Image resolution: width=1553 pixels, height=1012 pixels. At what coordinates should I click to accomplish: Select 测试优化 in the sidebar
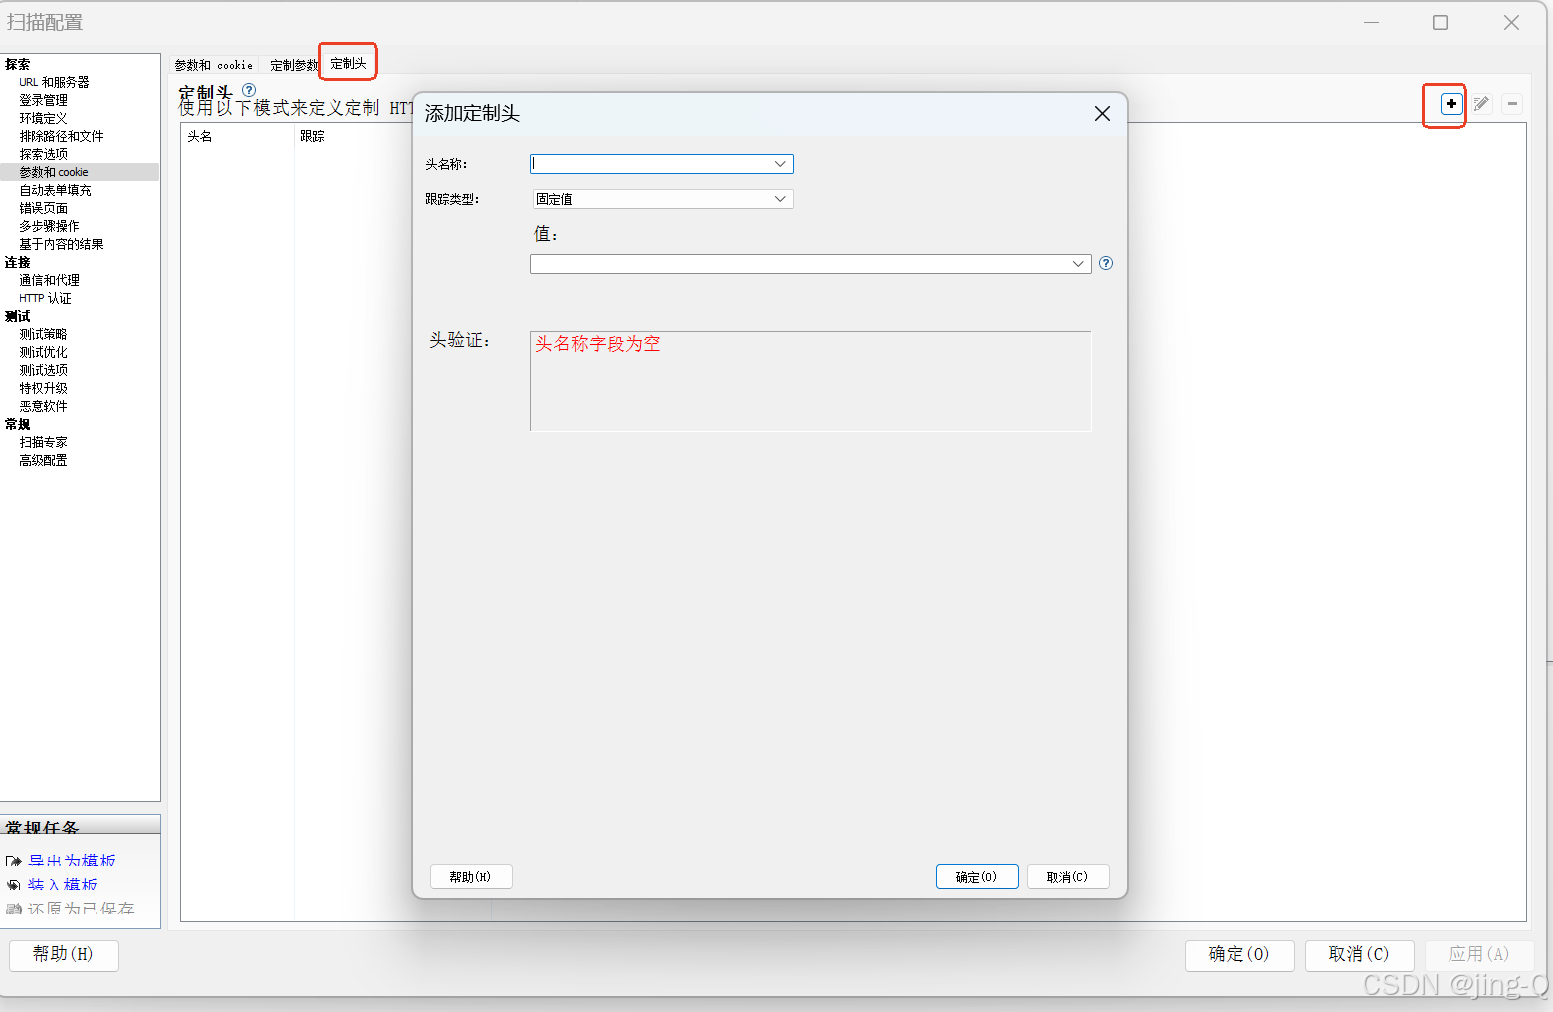click(x=44, y=352)
